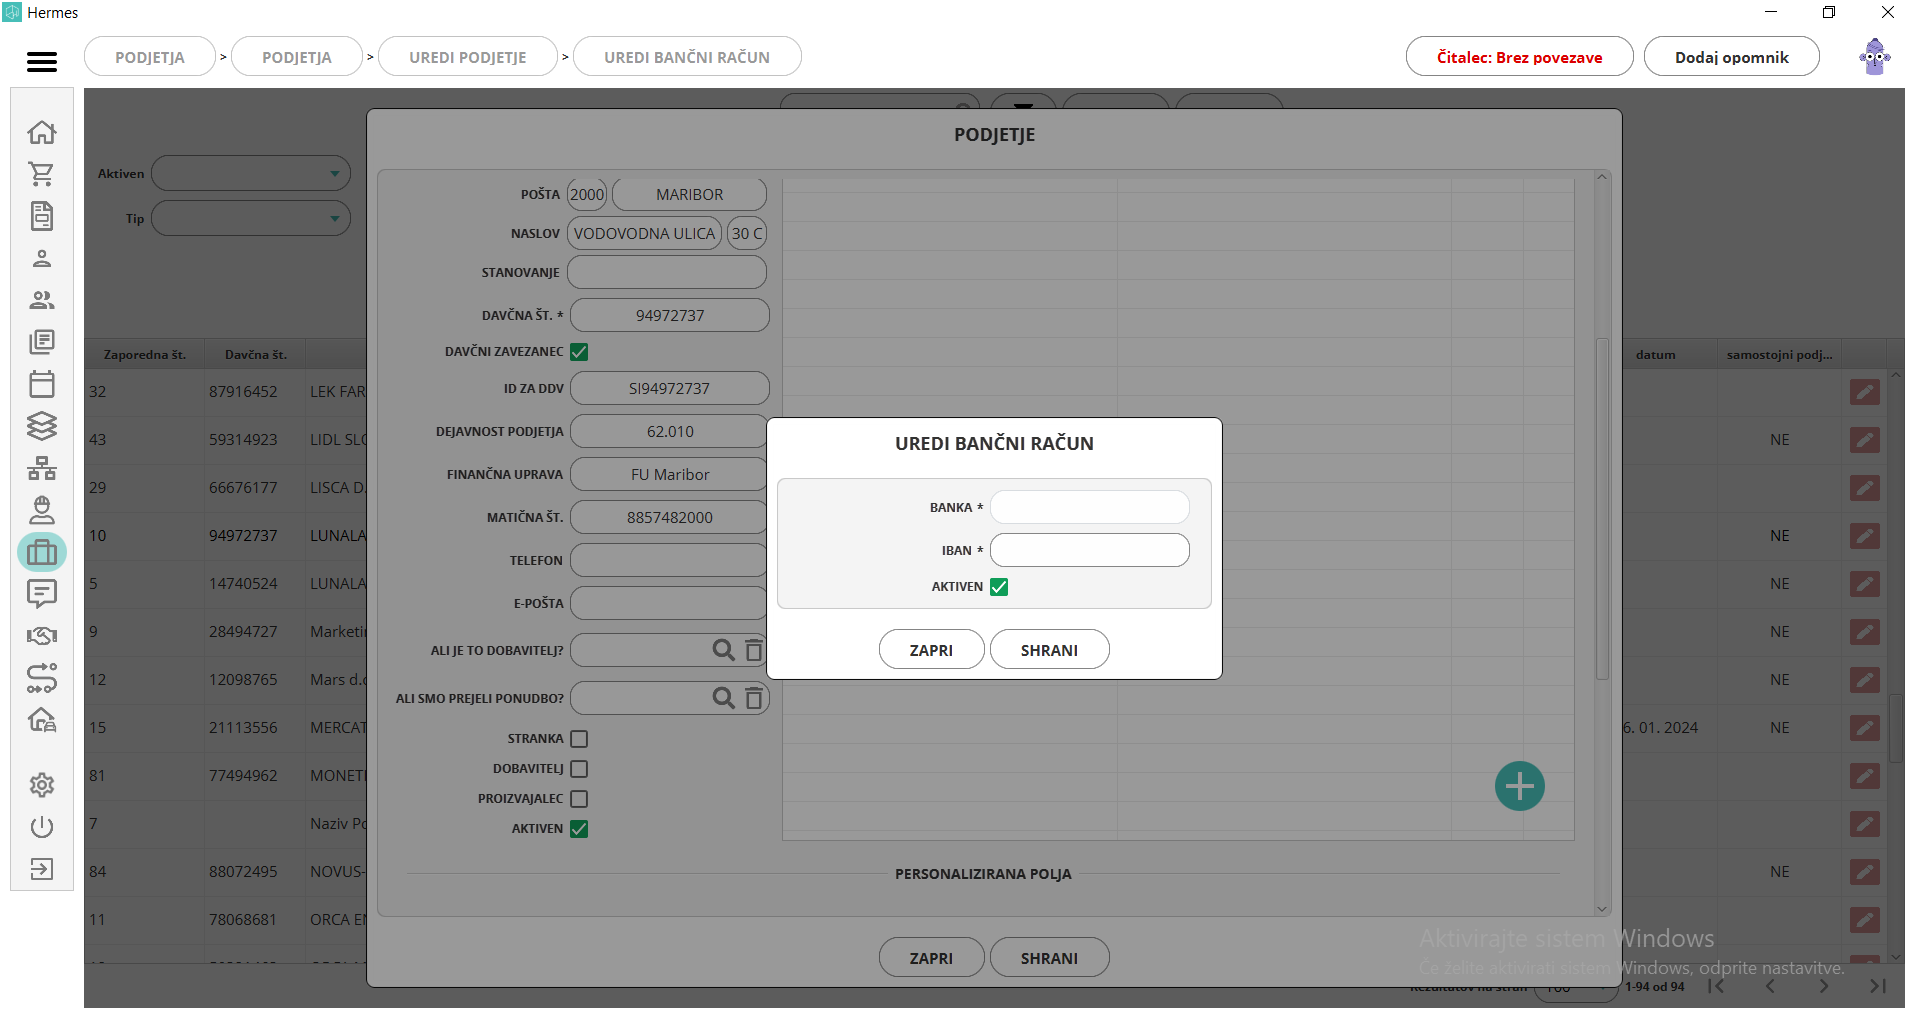
Task: Open the documents sidebar icon
Action: click(x=42, y=216)
